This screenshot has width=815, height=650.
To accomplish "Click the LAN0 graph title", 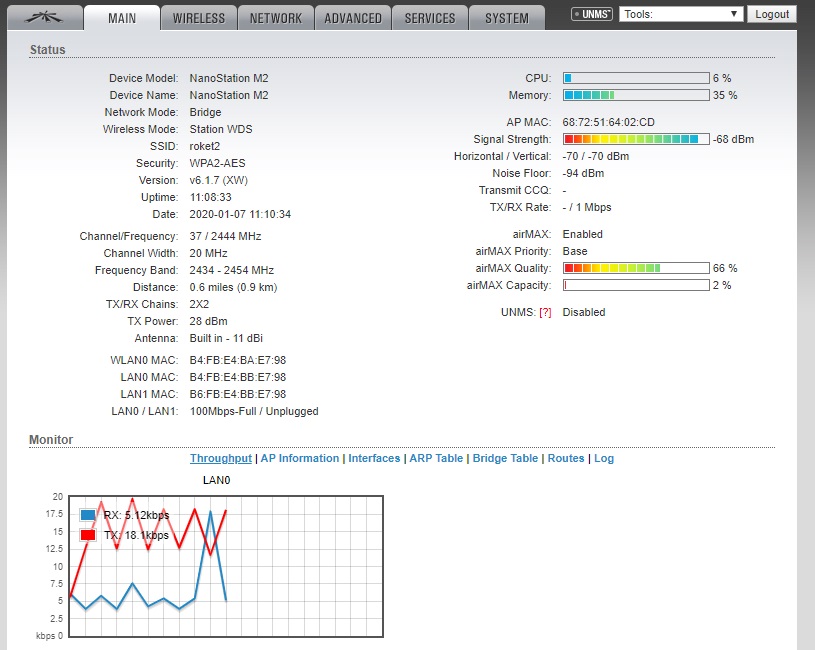I will click(x=216, y=480).
